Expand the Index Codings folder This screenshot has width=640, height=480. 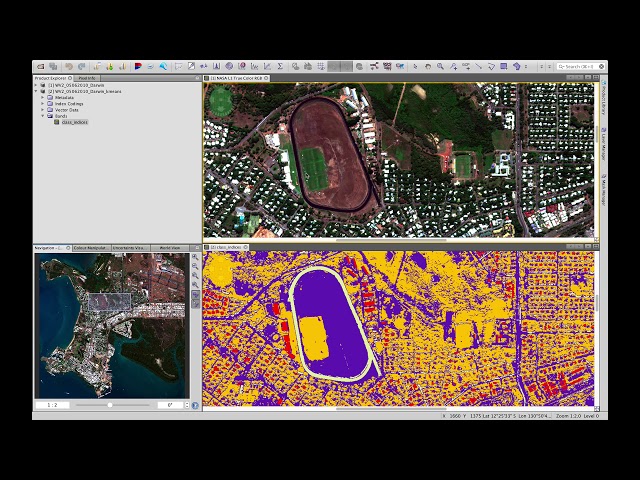tap(42, 104)
